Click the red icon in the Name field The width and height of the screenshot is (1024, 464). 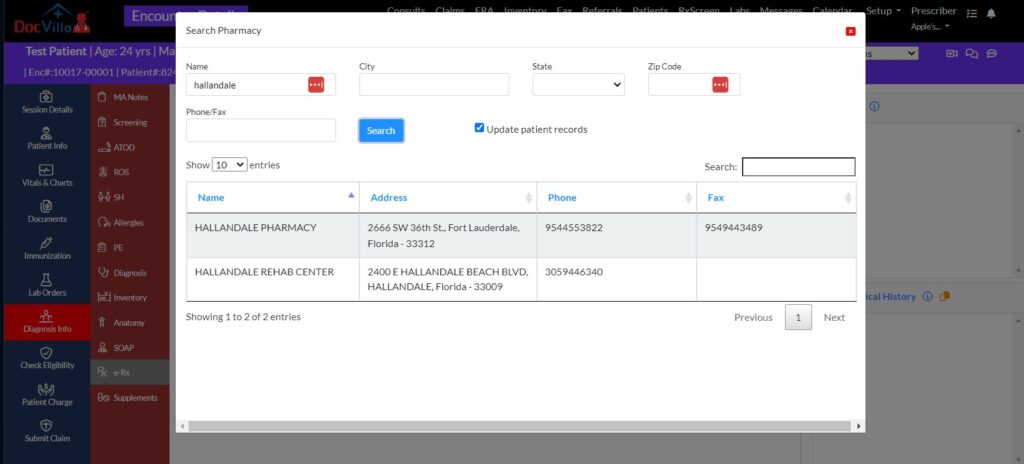[x=316, y=84]
